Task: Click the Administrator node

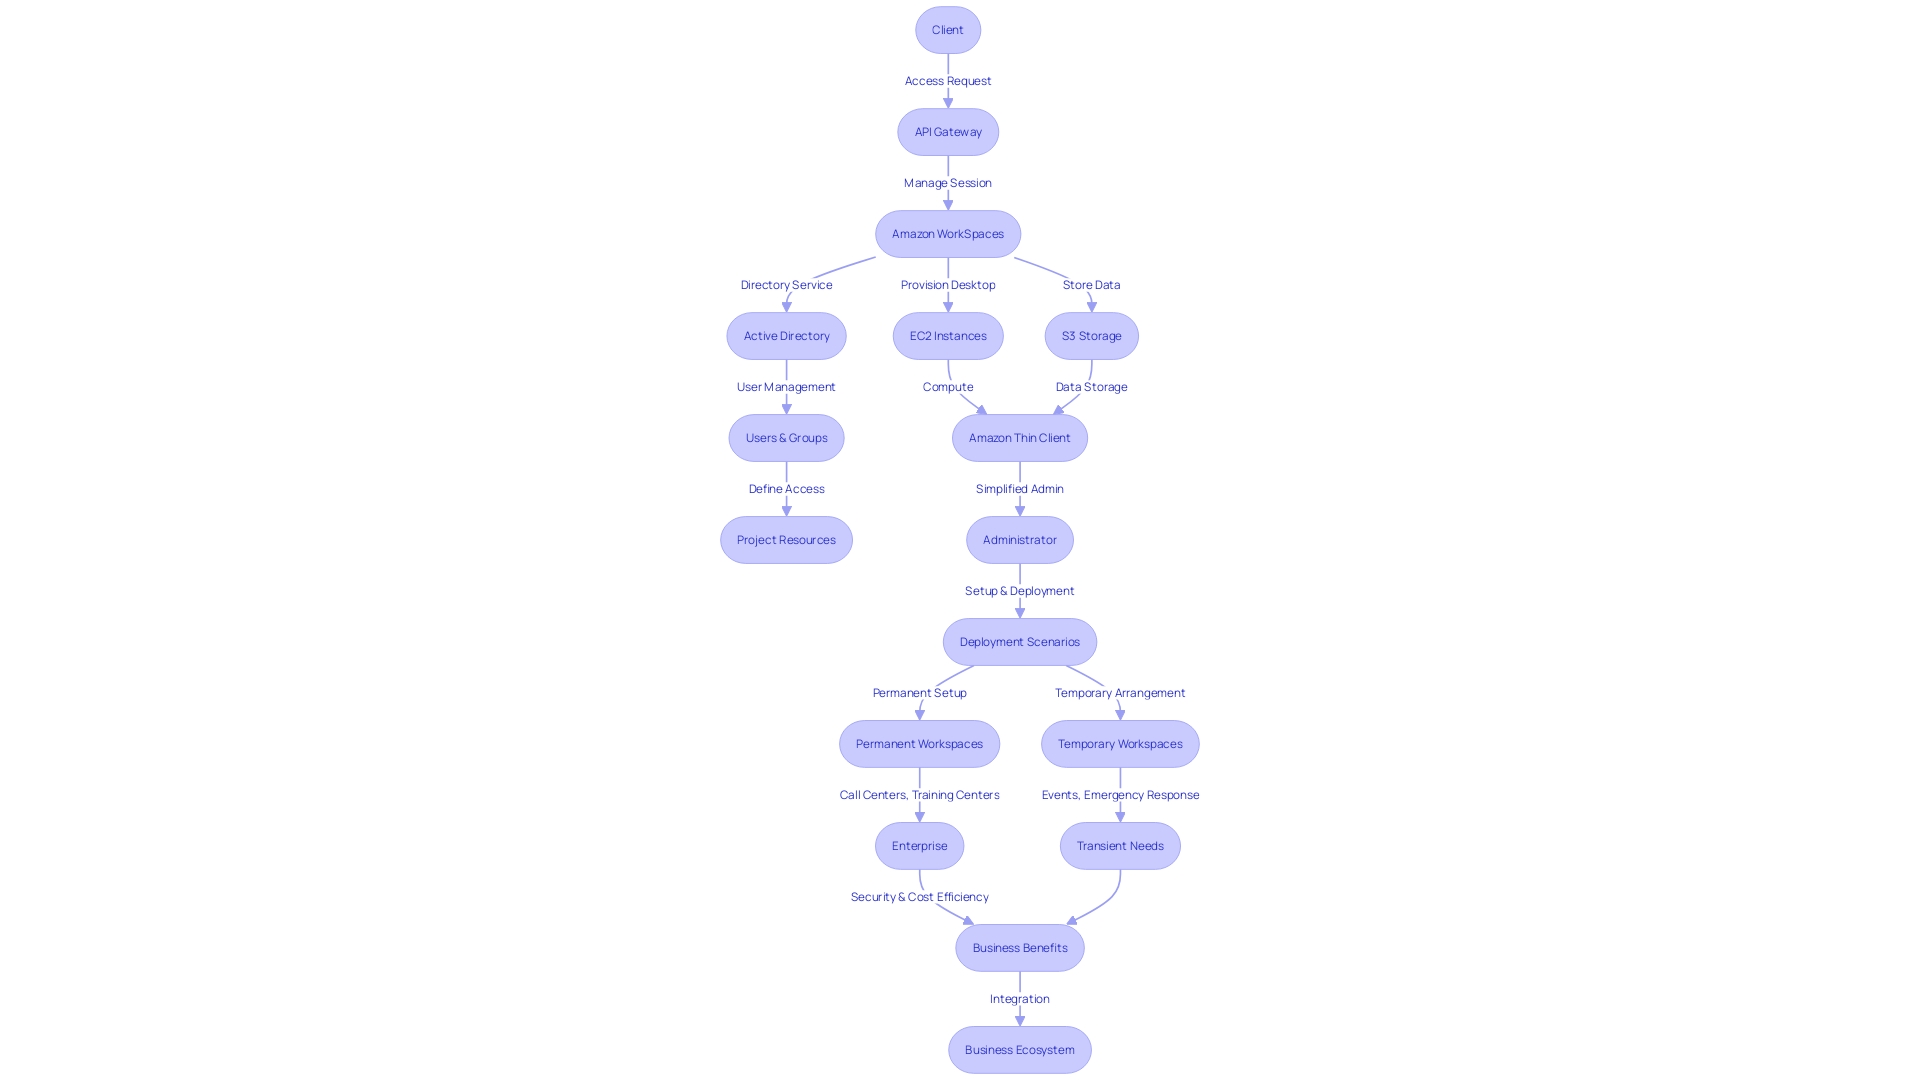Action: point(1021,539)
